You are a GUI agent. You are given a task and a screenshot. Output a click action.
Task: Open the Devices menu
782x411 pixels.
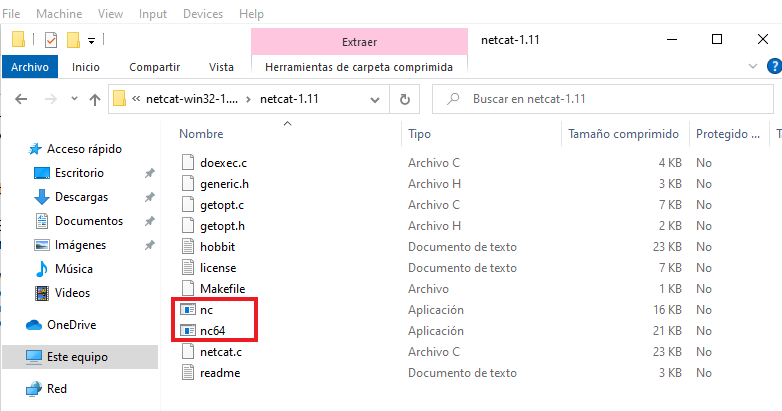coord(202,13)
